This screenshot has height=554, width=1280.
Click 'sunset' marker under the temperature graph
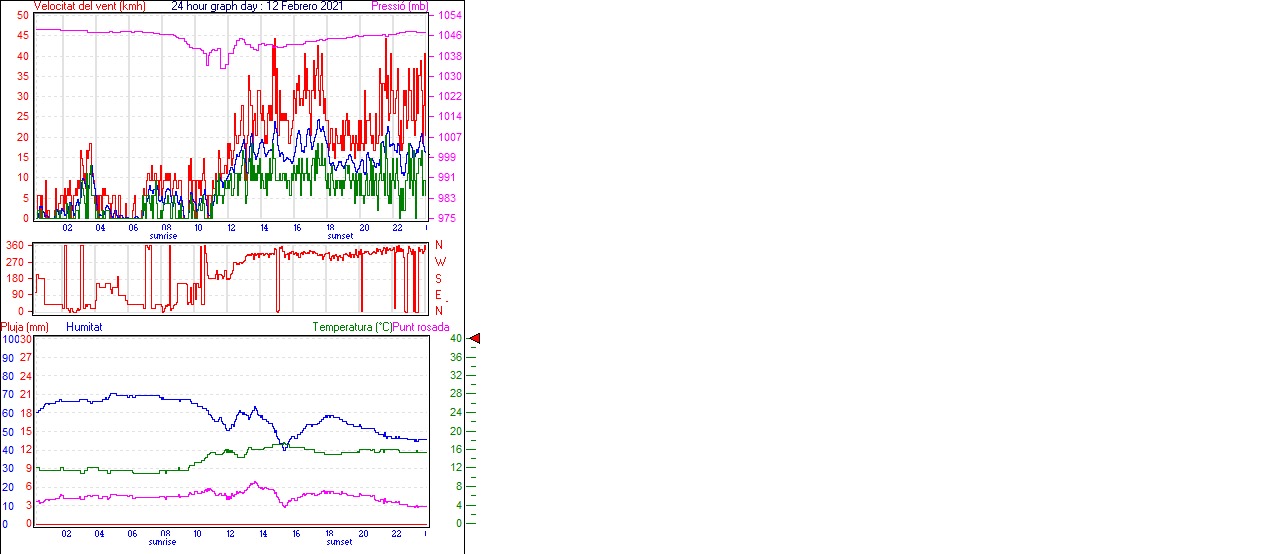[339, 542]
